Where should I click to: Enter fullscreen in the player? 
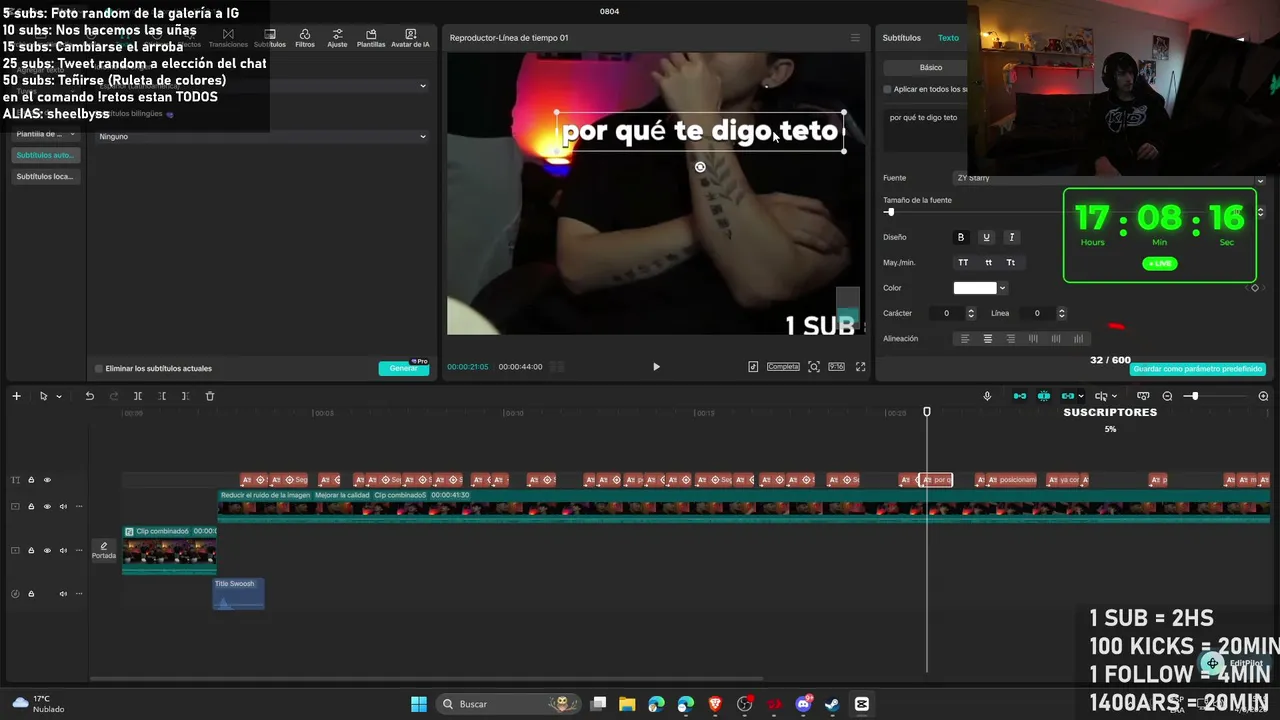pos(860,367)
